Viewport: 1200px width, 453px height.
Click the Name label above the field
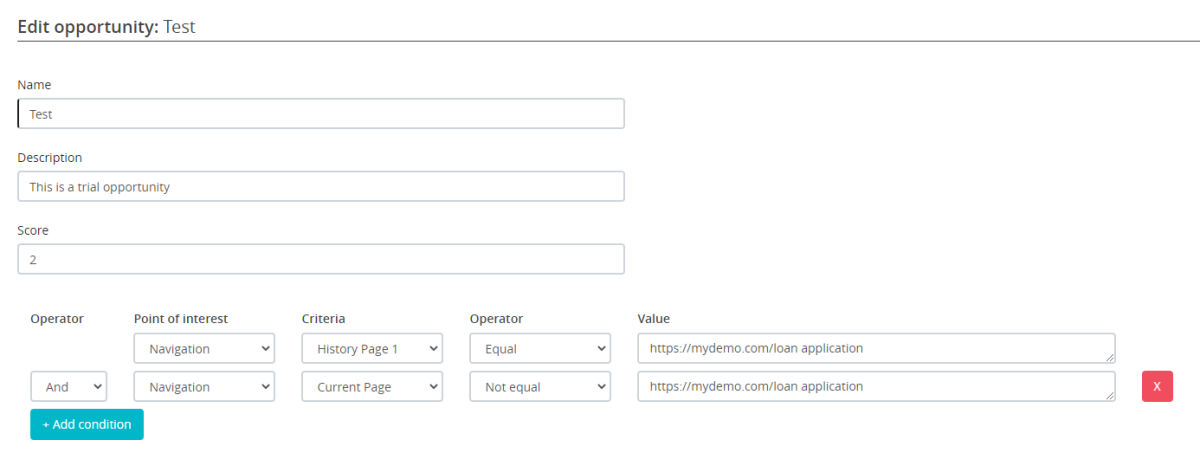click(34, 85)
